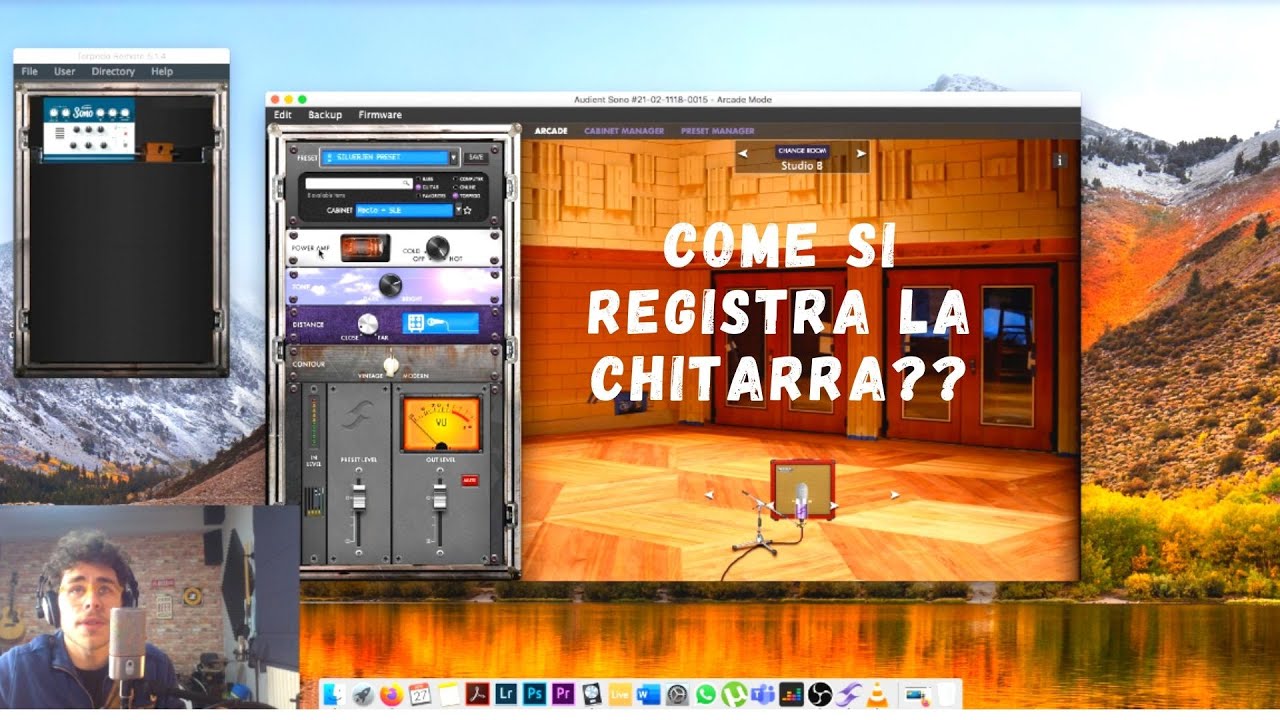Click the microphone-and-cabinet display in the Distance module
Viewport: 1280px width, 720px height.
point(439,323)
